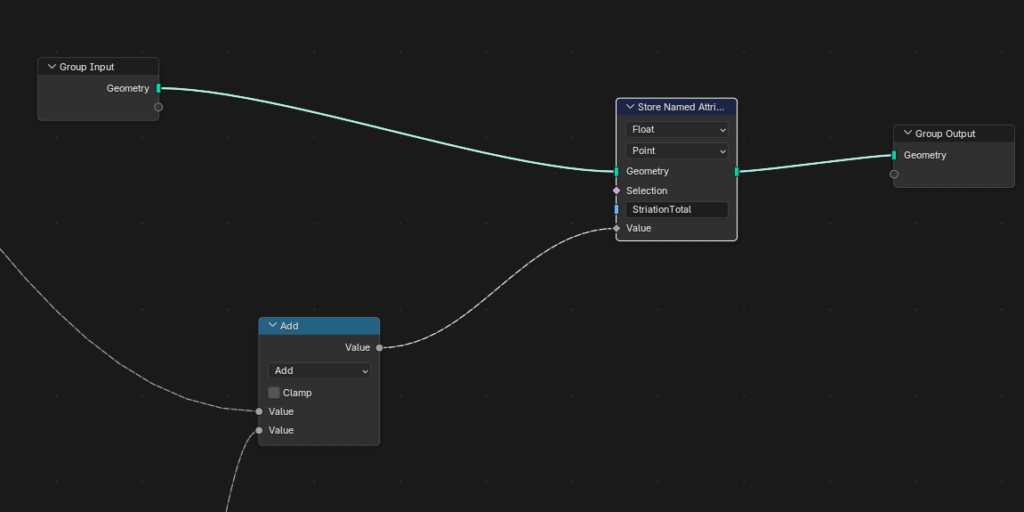1024x512 pixels.
Task: Edit the StriationTotal attribute name field
Action: (x=677, y=210)
